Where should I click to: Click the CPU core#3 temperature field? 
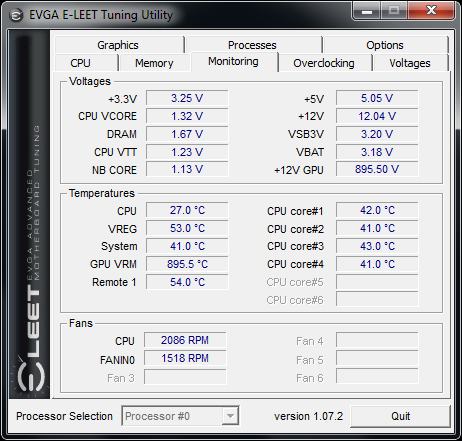(x=377, y=246)
